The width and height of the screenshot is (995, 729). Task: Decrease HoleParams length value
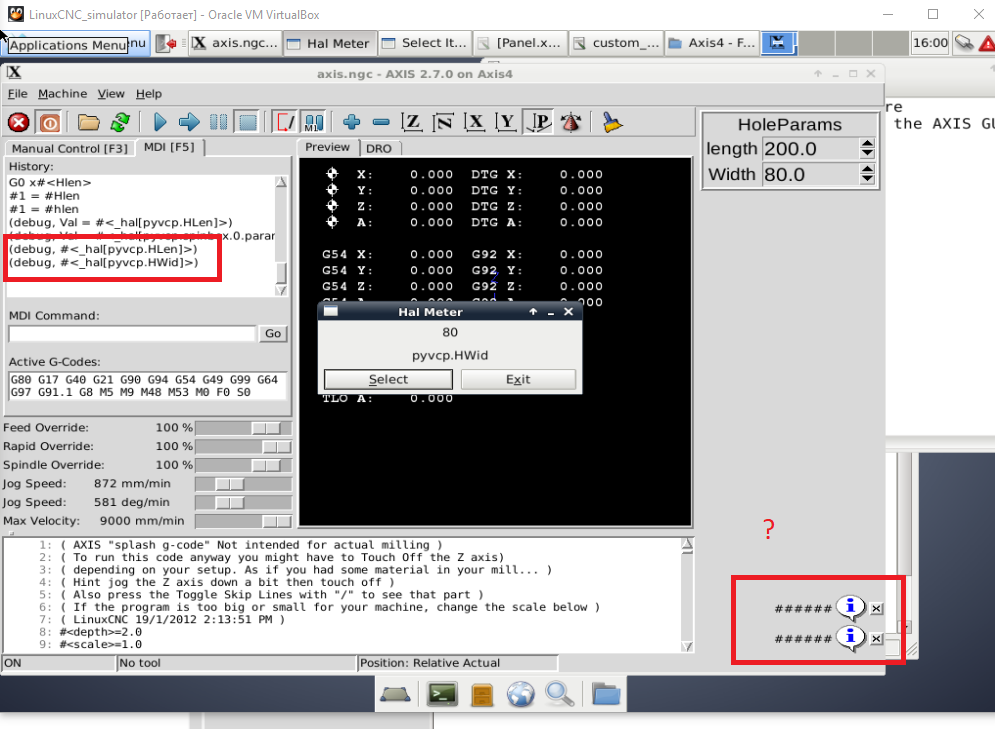(x=867, y=154)
